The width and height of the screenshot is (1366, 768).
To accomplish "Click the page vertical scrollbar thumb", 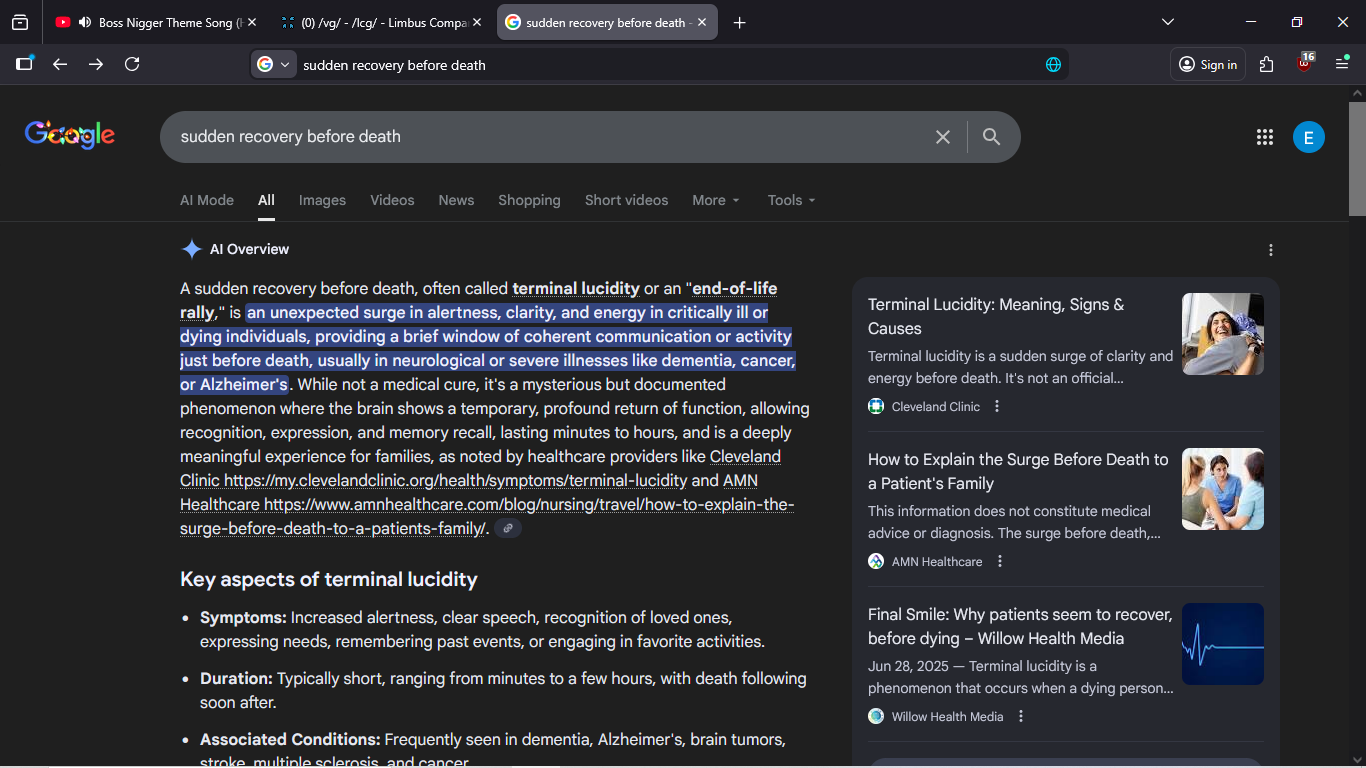I will pyautogui.click(x=1357, y=158).
